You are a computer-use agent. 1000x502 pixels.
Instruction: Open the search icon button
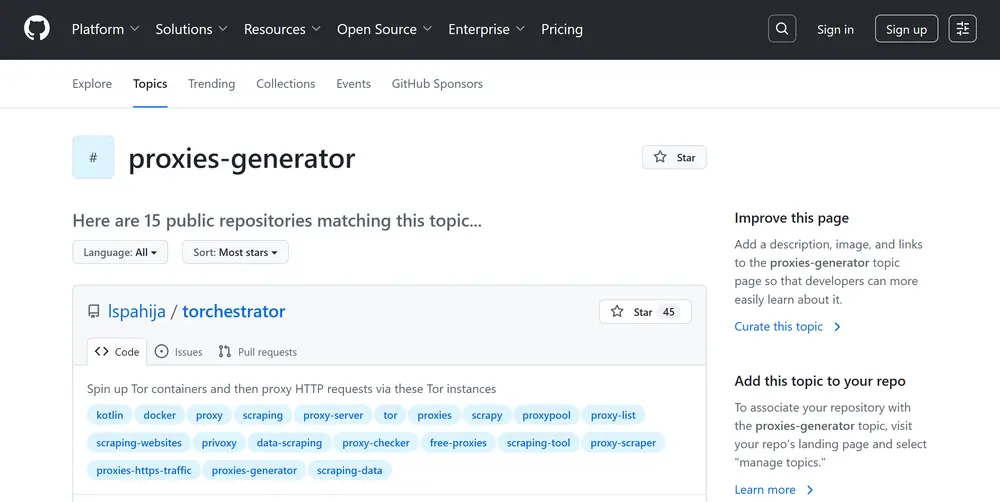782,29
